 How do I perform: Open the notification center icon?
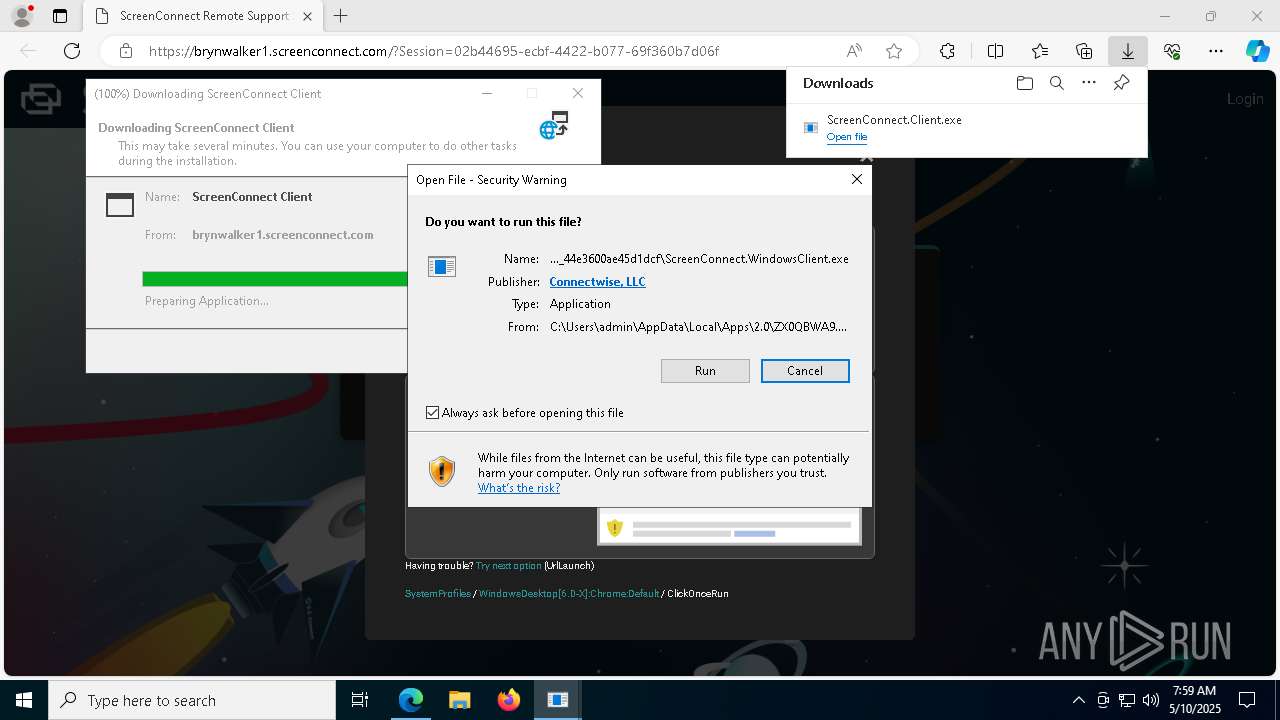click(1247, 700)
